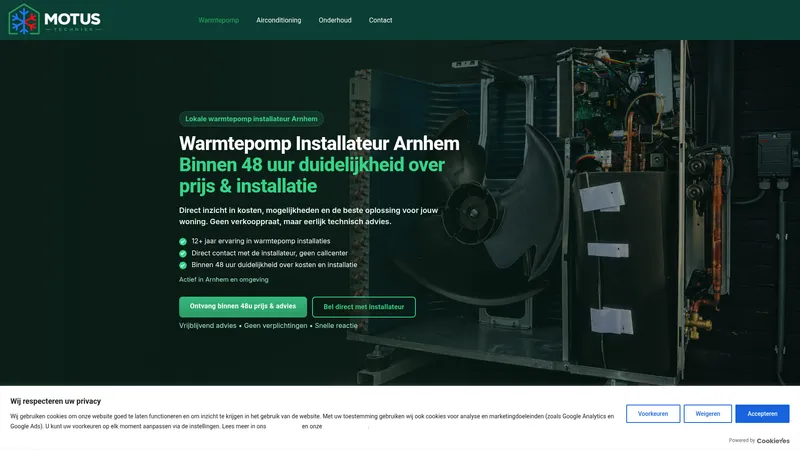The height and width of the screenshot is (450, 800).
Task: Click 'Vrijblijvend advies' text below buttons
Action: pyautogui.click(x=208, y=326)
